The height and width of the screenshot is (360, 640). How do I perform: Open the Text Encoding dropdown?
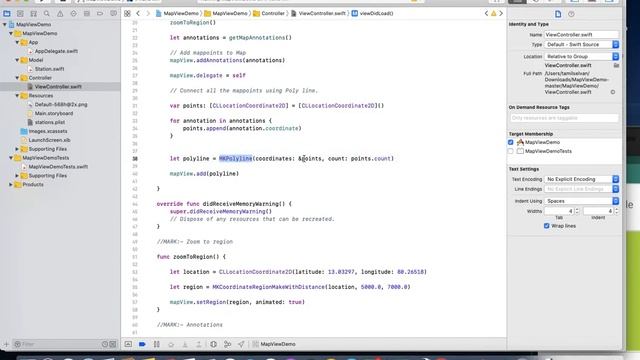(x=582, y=179)
